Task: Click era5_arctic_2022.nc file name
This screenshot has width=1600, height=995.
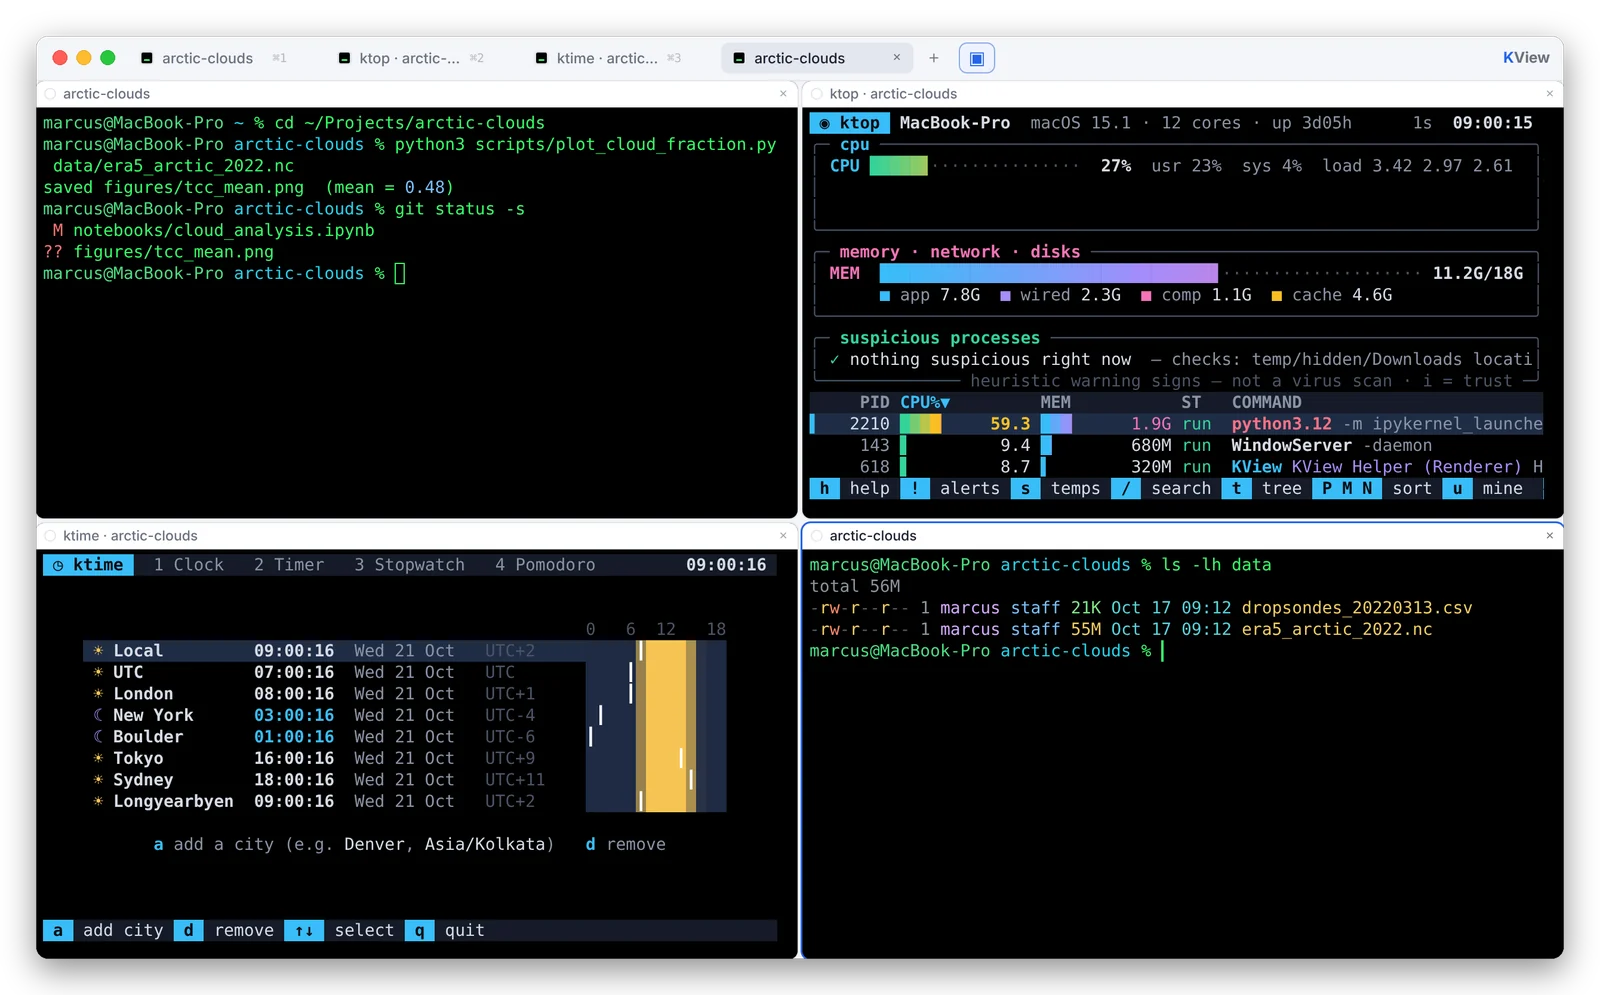Action: click(x=1336, y=630)
